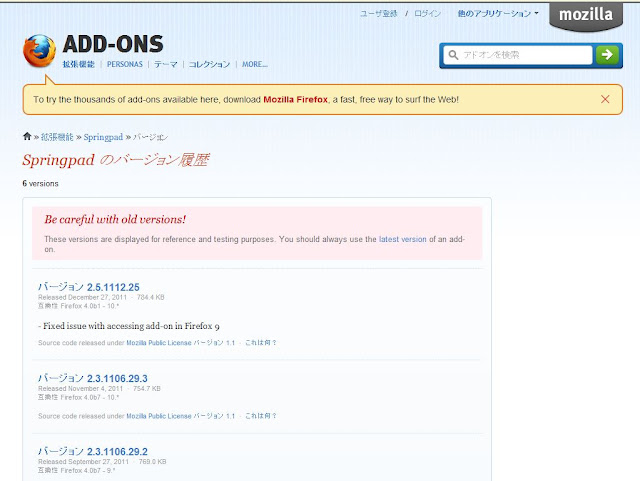
Task: Click the Firefox logo icon
Action: coord(39,51)
